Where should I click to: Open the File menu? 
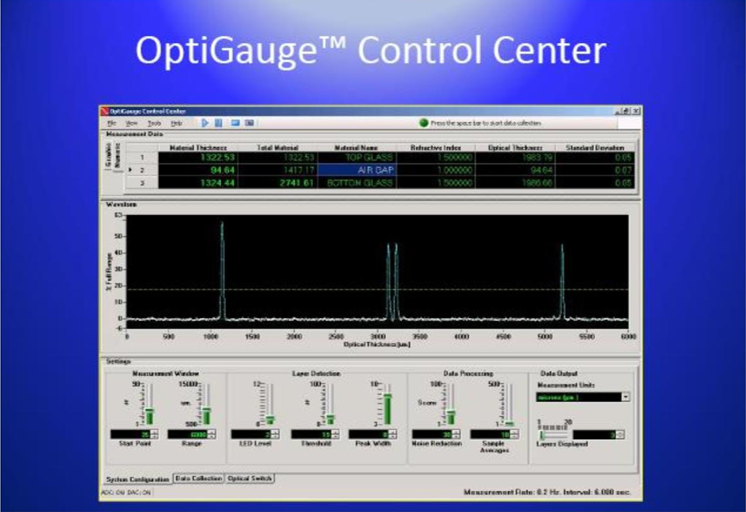(111, 123)
